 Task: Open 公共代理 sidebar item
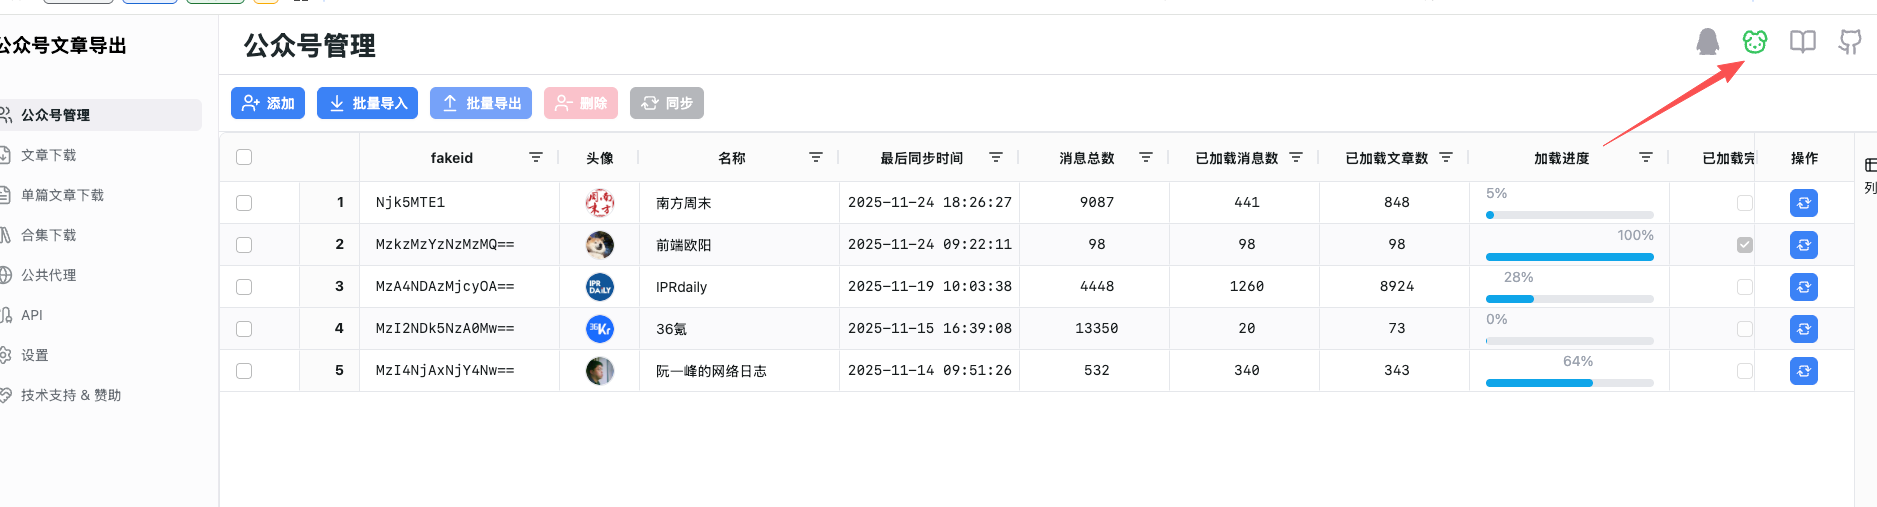pos(48,275)
